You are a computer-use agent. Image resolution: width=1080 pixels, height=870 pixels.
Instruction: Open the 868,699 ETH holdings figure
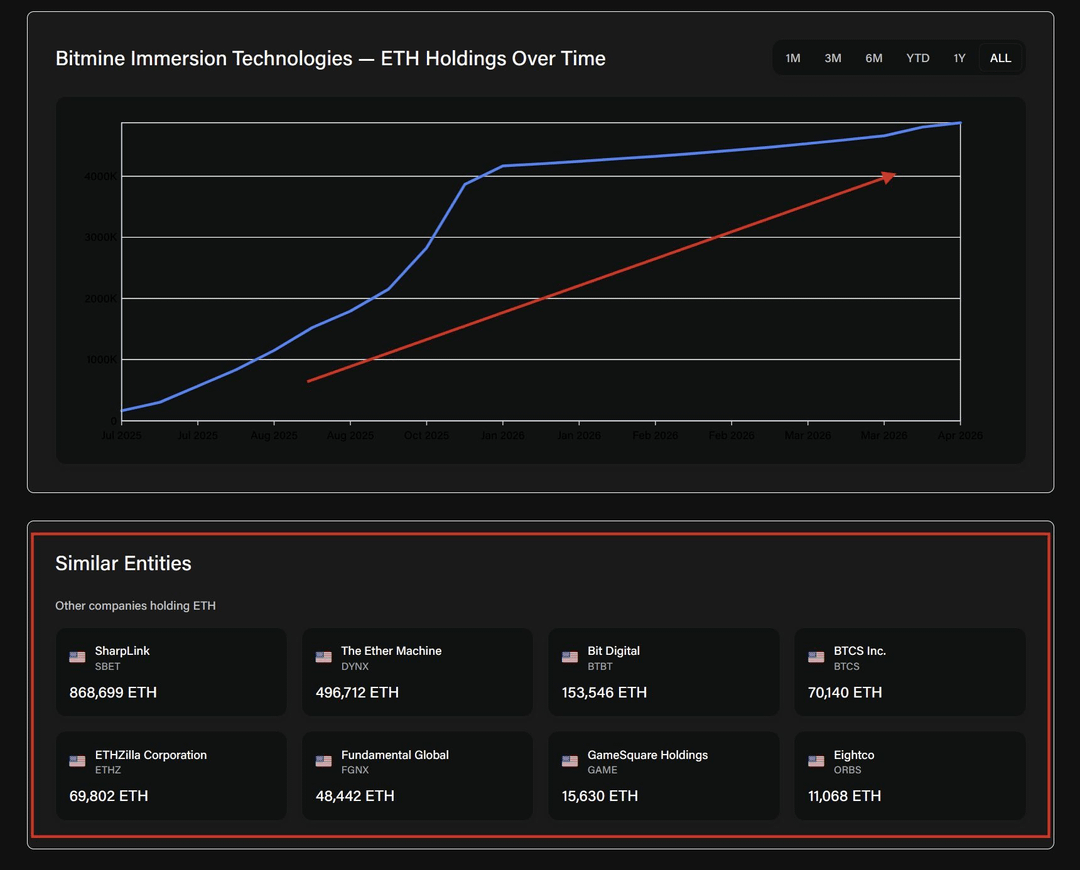point(113,692)
